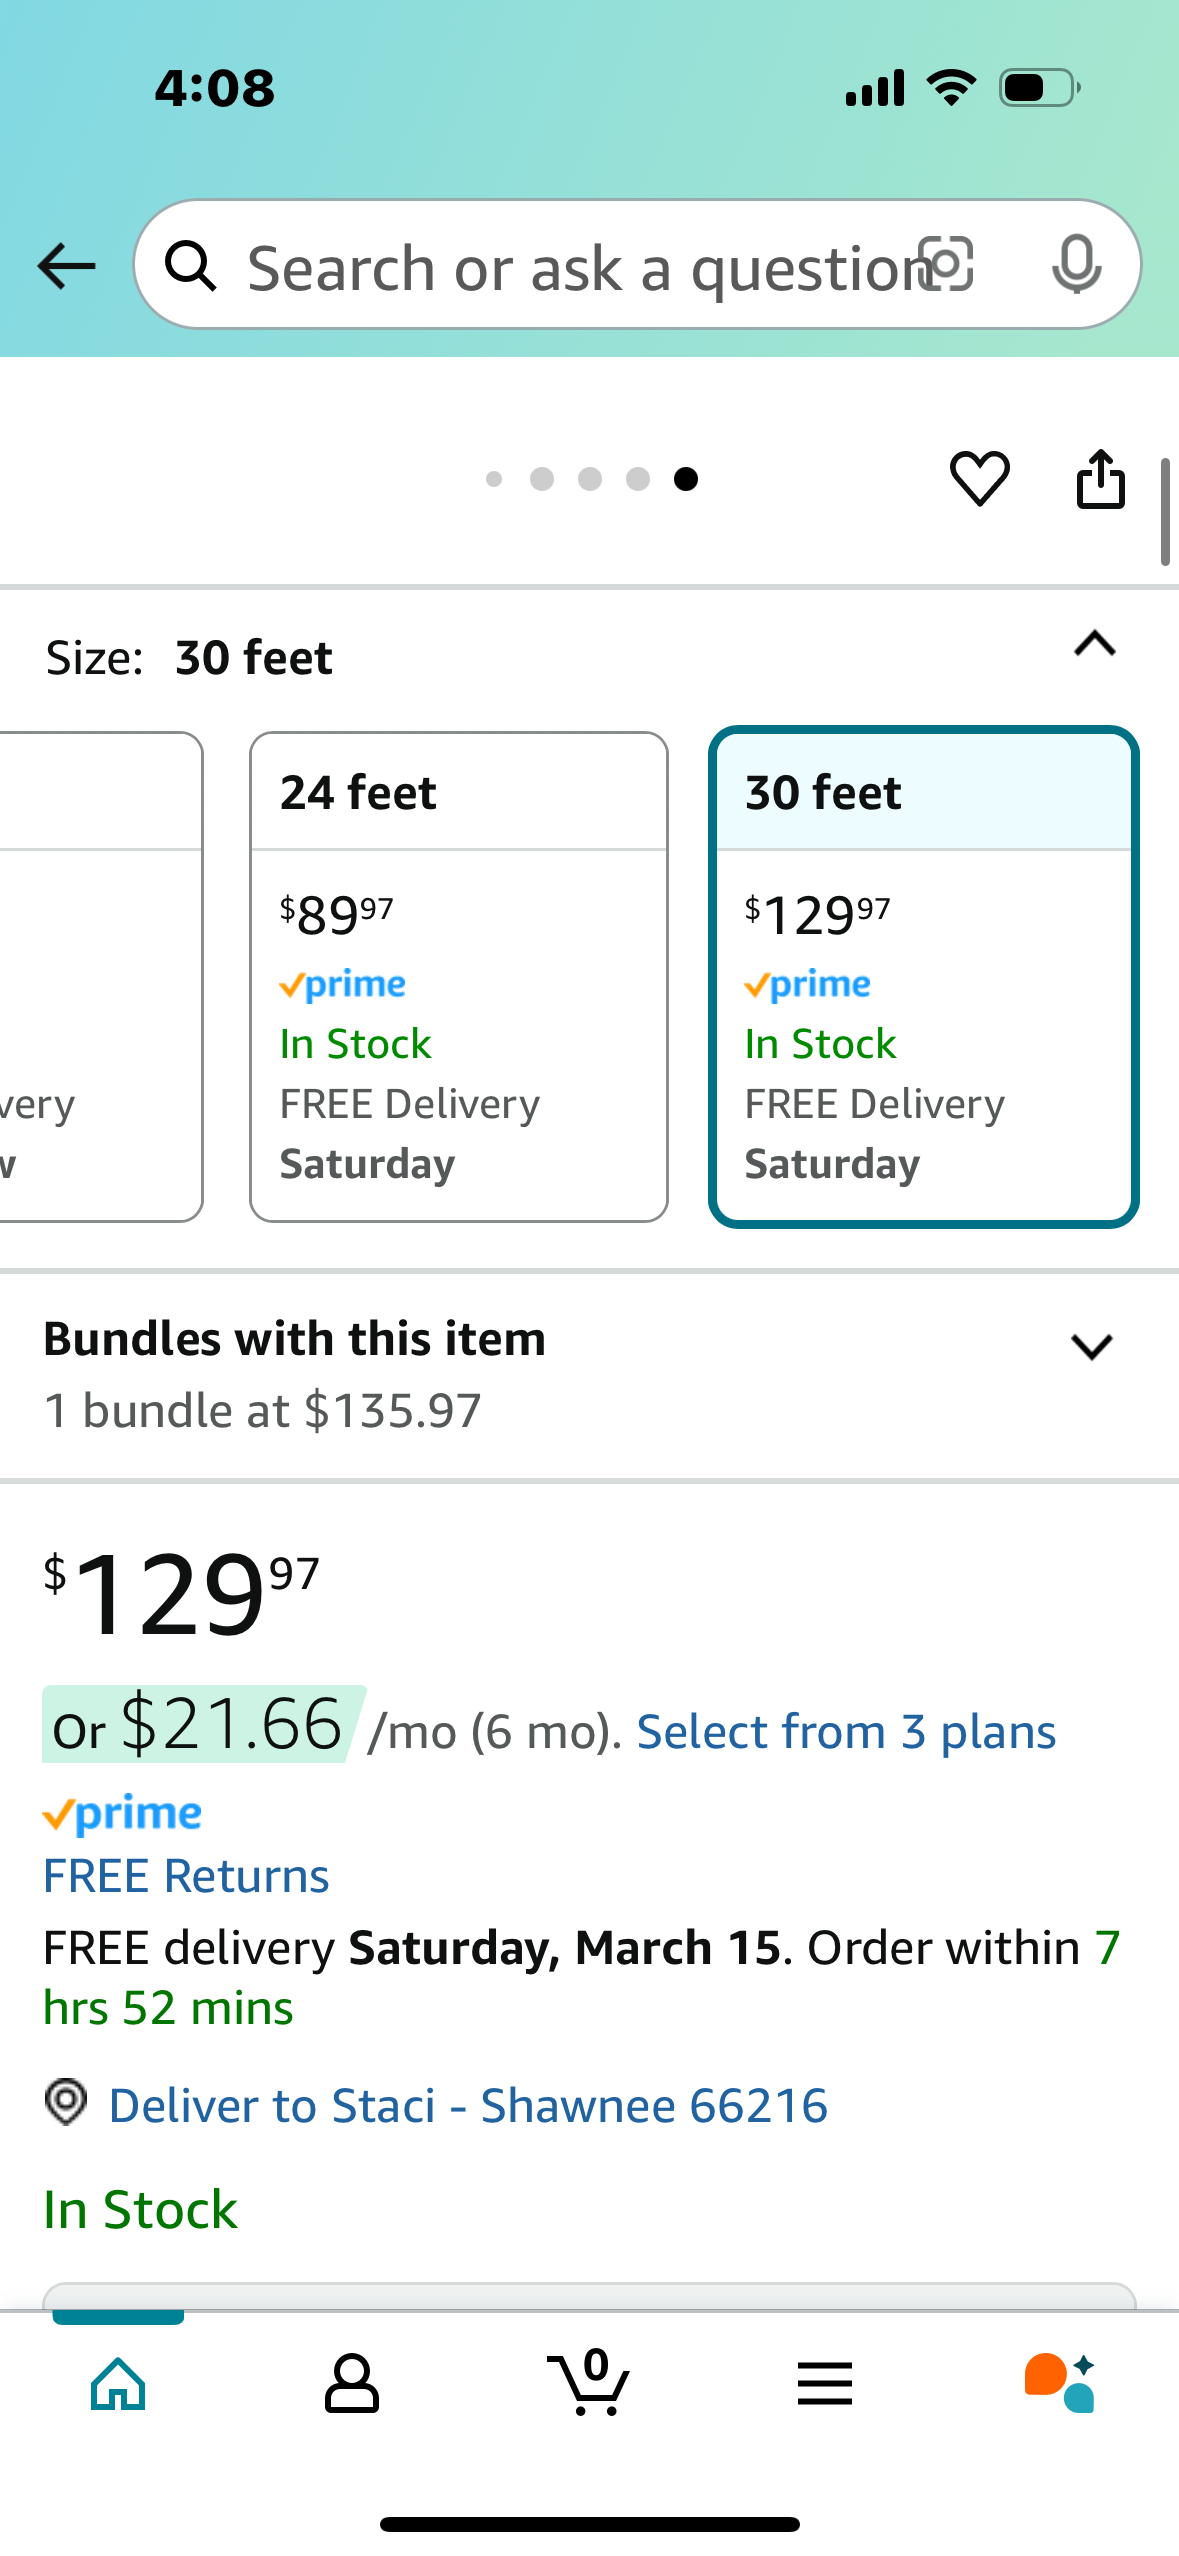Select the 30 feet size option

click(x=923, y=976)
